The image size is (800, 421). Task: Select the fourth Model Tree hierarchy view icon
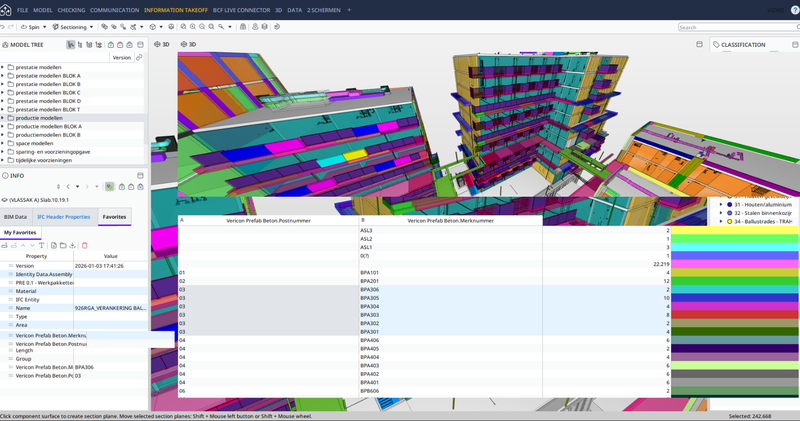click(x=98, y=45)
